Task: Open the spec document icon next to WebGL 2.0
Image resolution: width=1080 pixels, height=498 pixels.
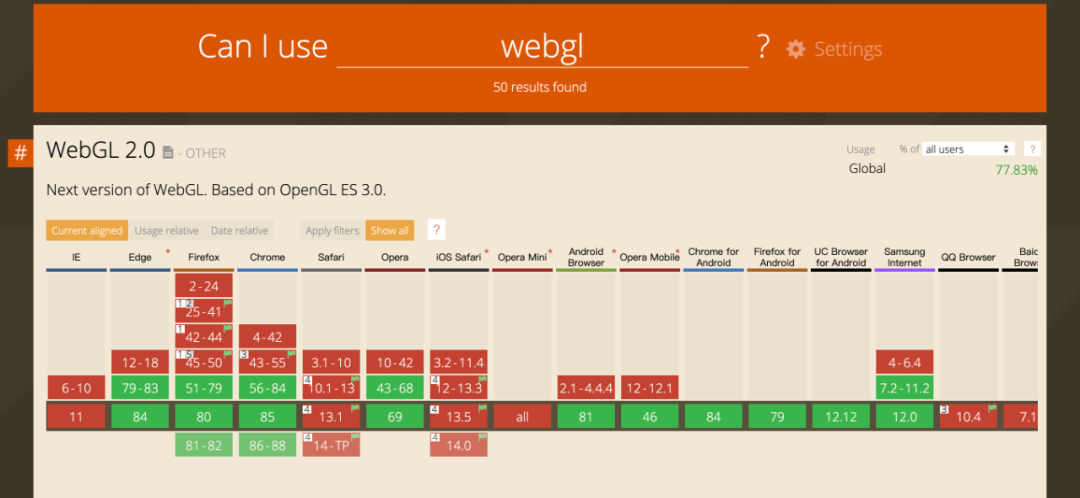Action: (168, 152)
